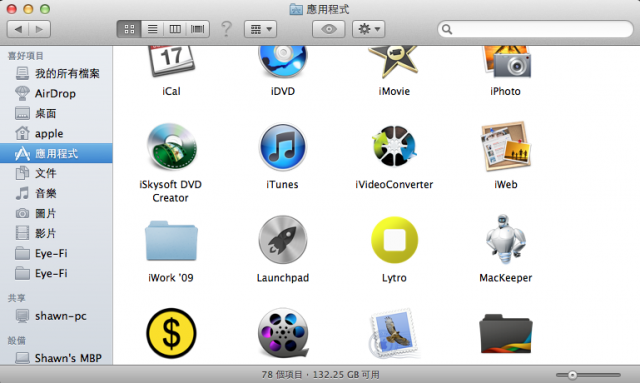The width and height of the screenshot is (640, 383).
Task: Click the iVideoConverter label text
Action: click(x=394, y=185)
